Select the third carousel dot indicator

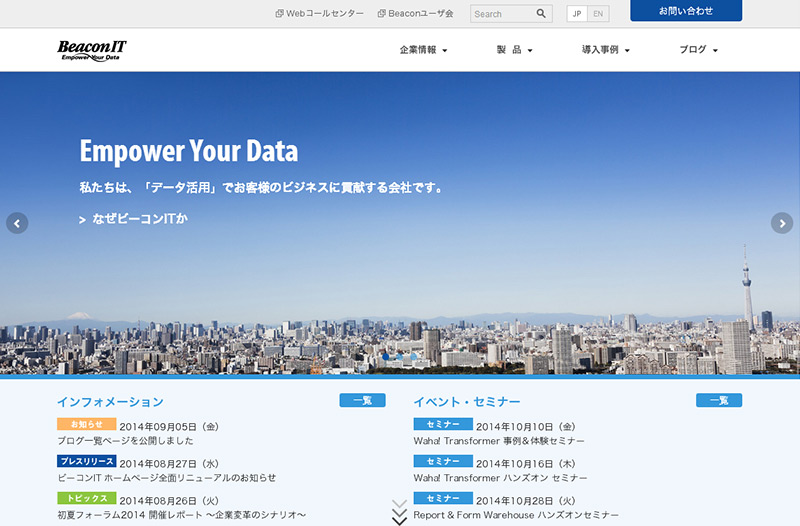(413, 357)
